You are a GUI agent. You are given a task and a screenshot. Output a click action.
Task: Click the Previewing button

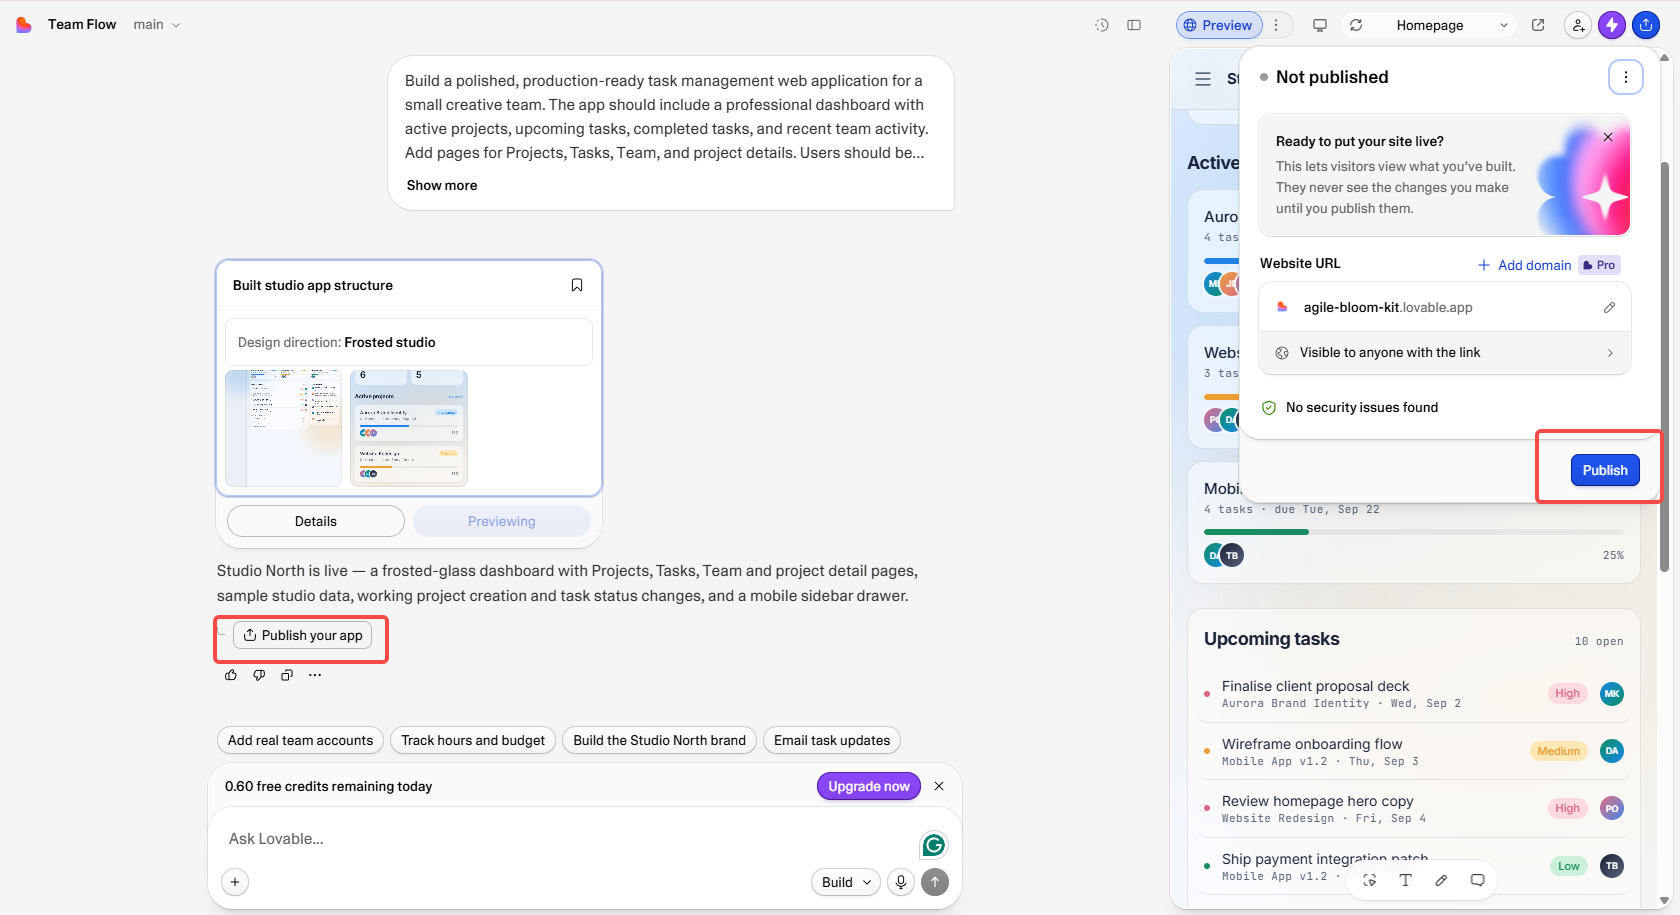coord(502,521)
